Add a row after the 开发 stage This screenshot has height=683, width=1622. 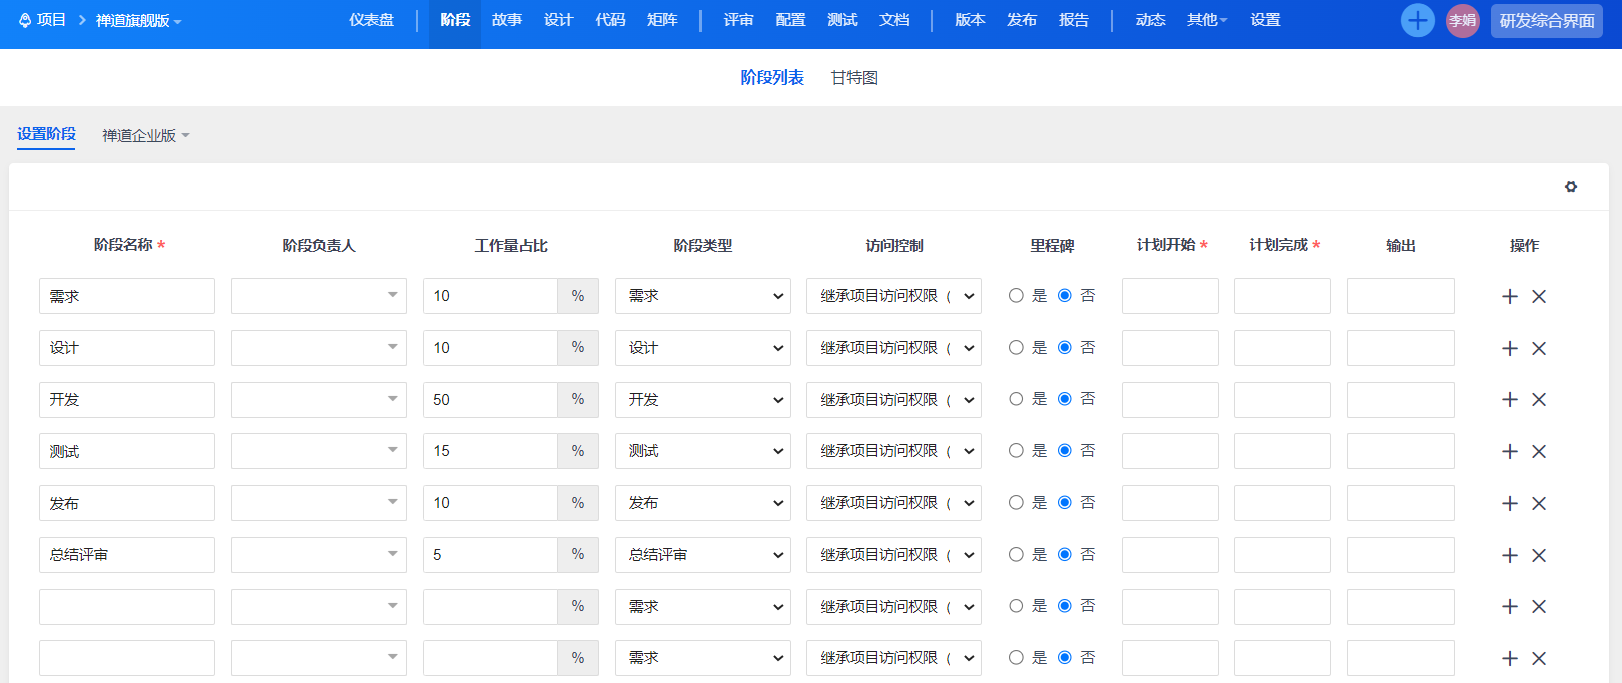(1510, 400)
